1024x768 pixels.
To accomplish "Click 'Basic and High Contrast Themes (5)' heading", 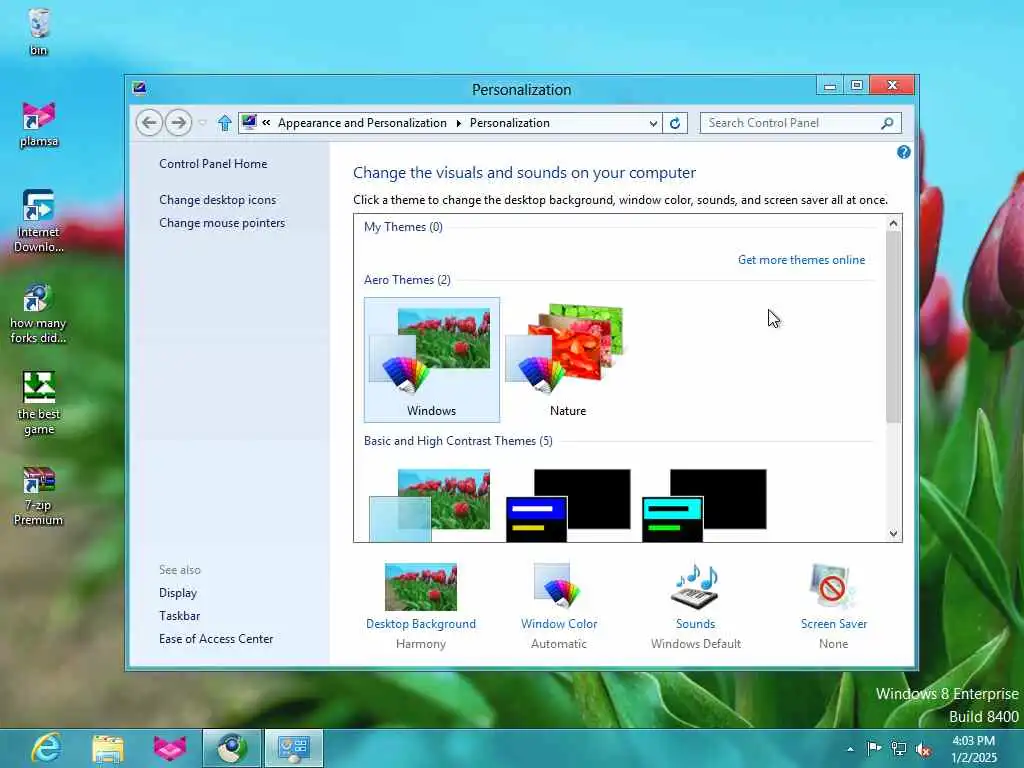I will tap(458, 441).
